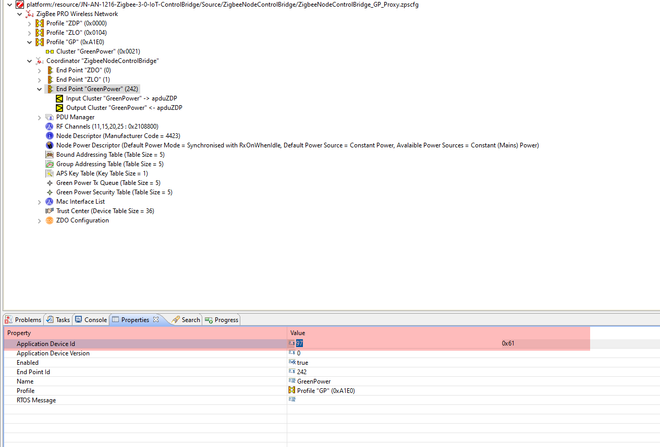Switch to the Tasks tab
The width and height of the screenshot is (660, 447).
tap(58, 320)
